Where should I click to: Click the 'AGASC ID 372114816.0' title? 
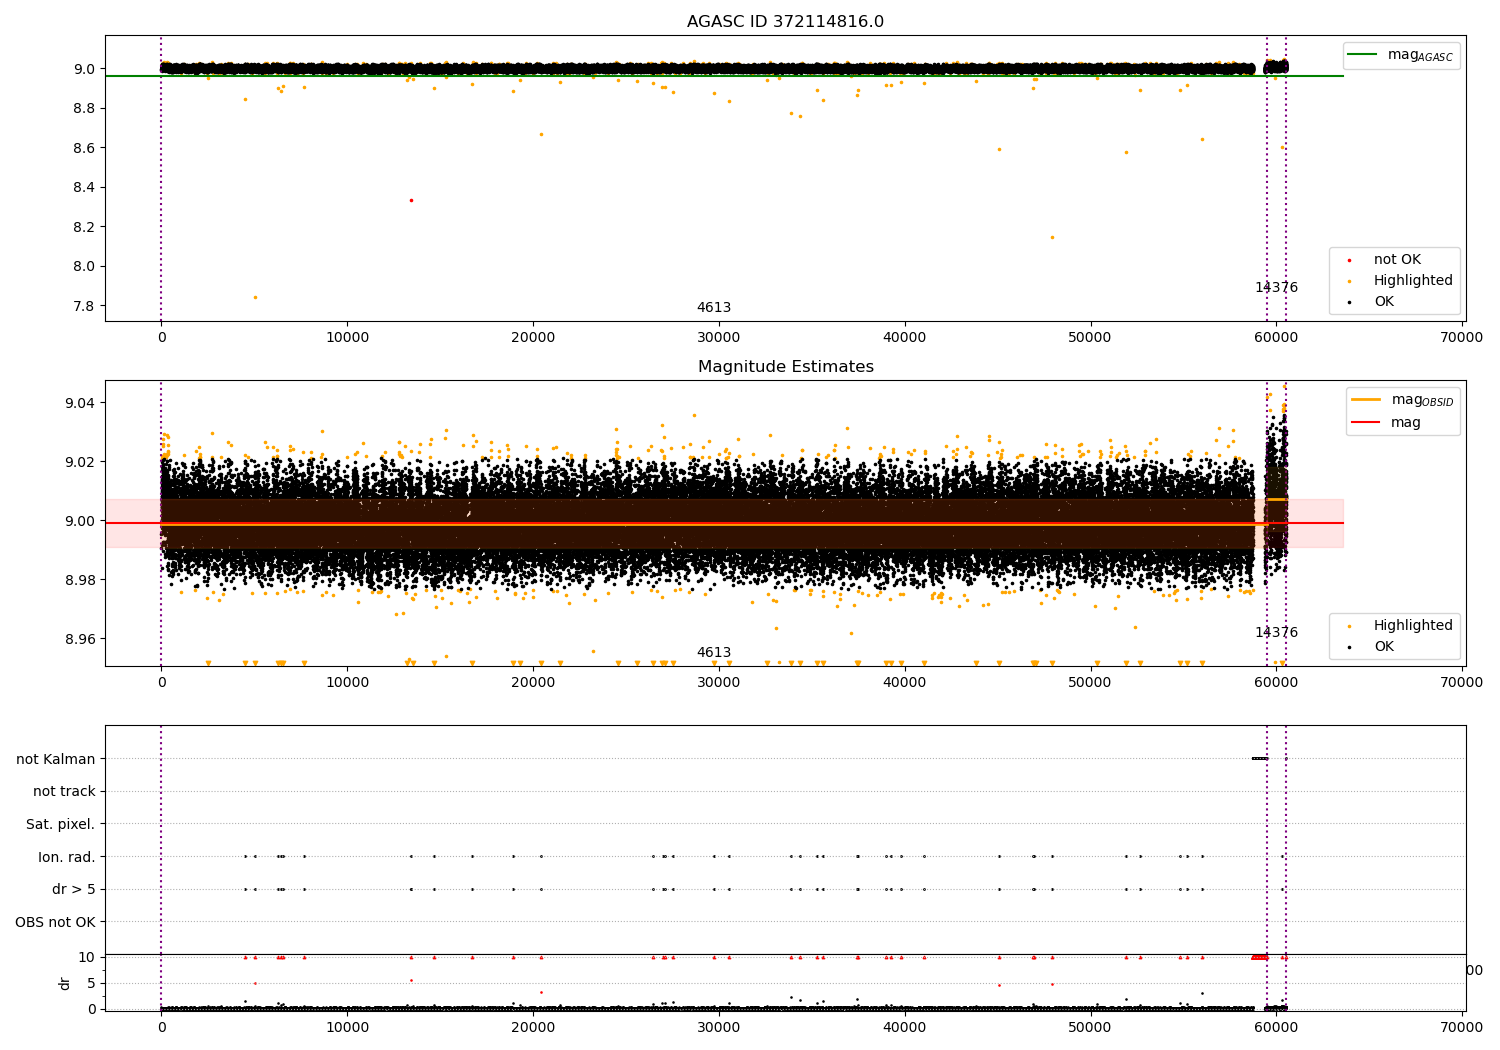(x=785, y=22)
